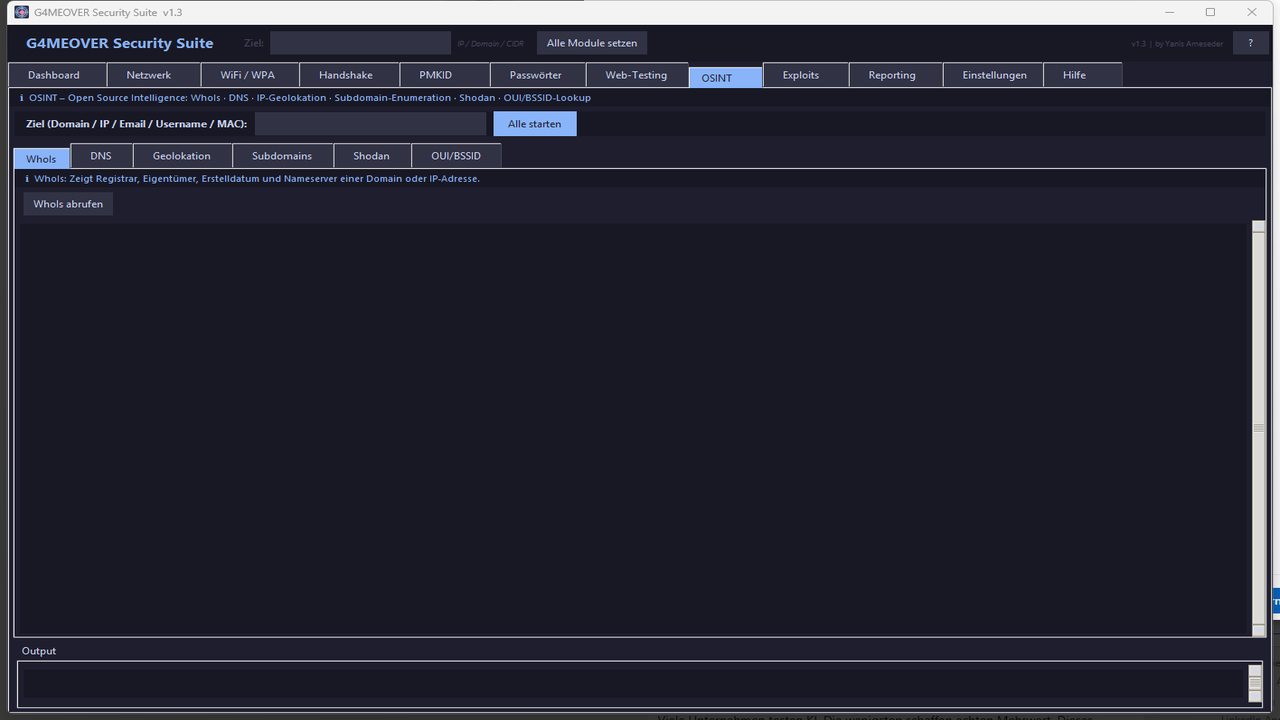Open the Passwörter tab
This screenshot has width=1280, height=720.
click(536, 75)
